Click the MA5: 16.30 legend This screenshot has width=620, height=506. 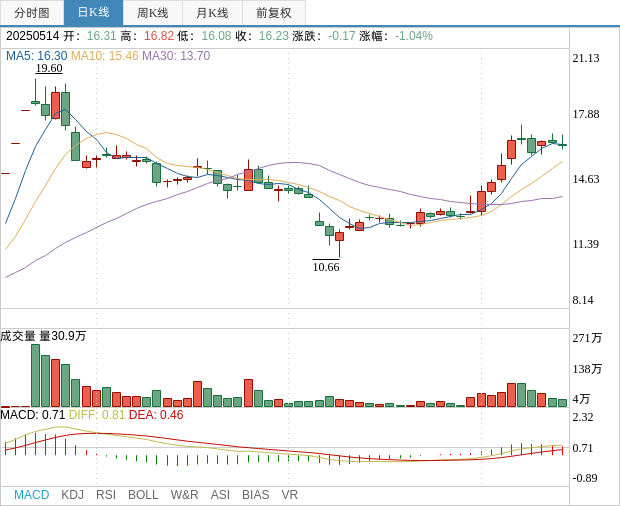coord(37,56)
